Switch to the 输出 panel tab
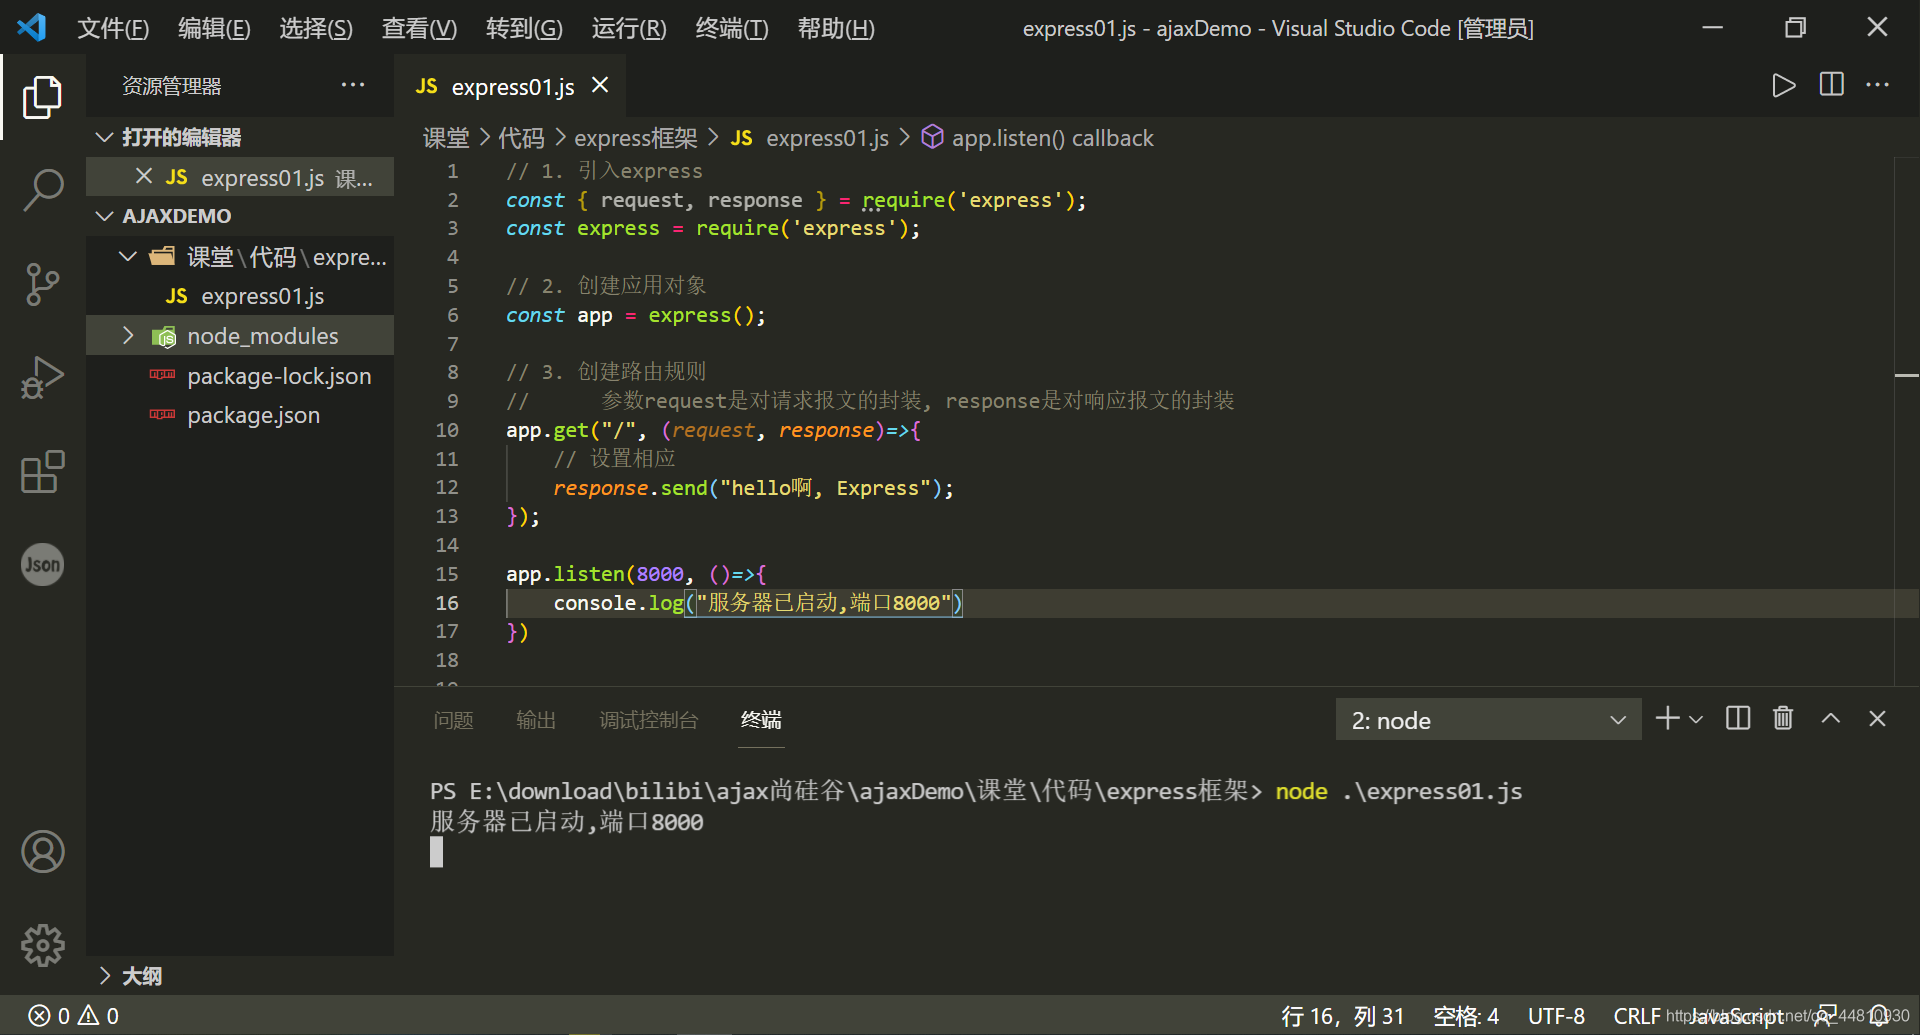 (x=536, y=720)
